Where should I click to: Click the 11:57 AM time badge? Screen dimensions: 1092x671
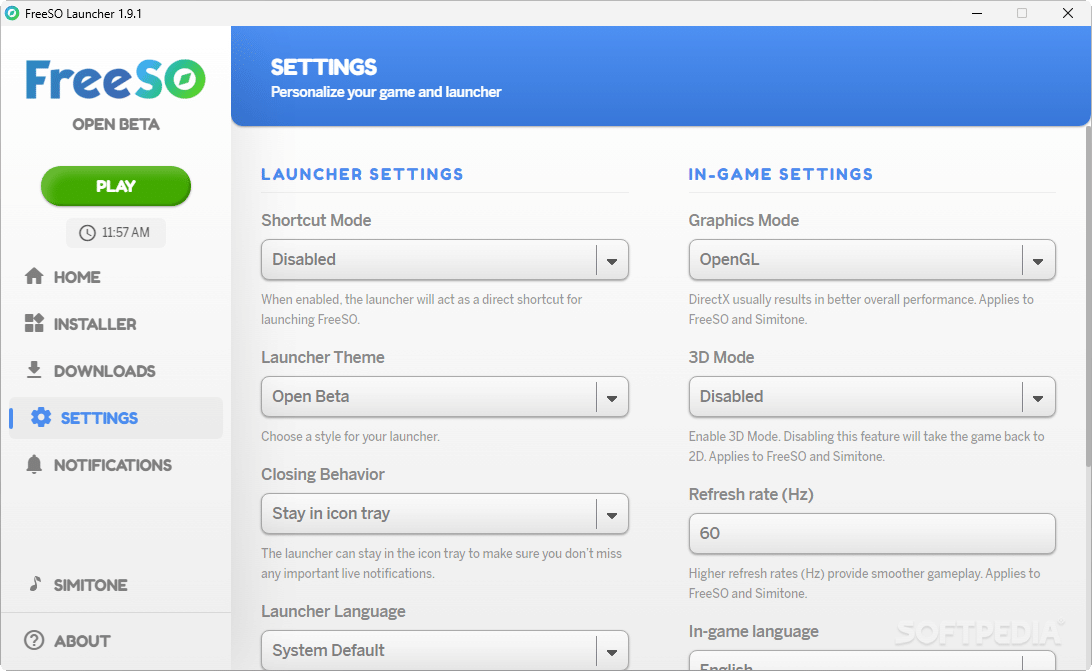coord(116,233)
